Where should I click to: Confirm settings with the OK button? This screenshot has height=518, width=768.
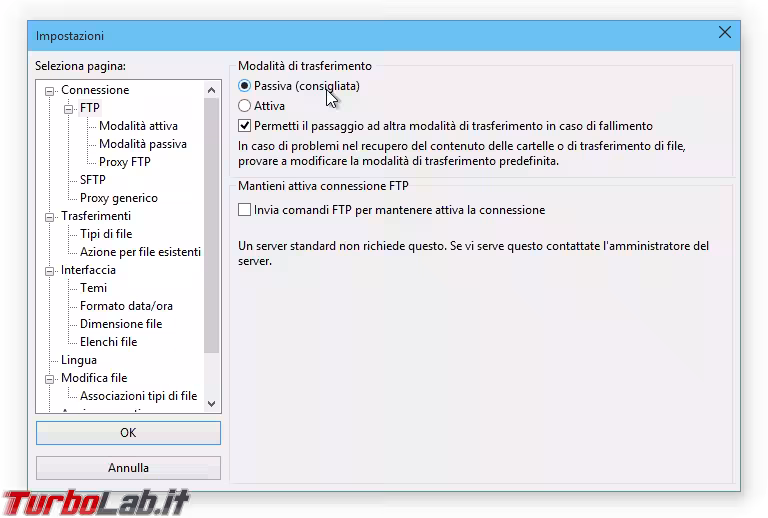point(128,433)
